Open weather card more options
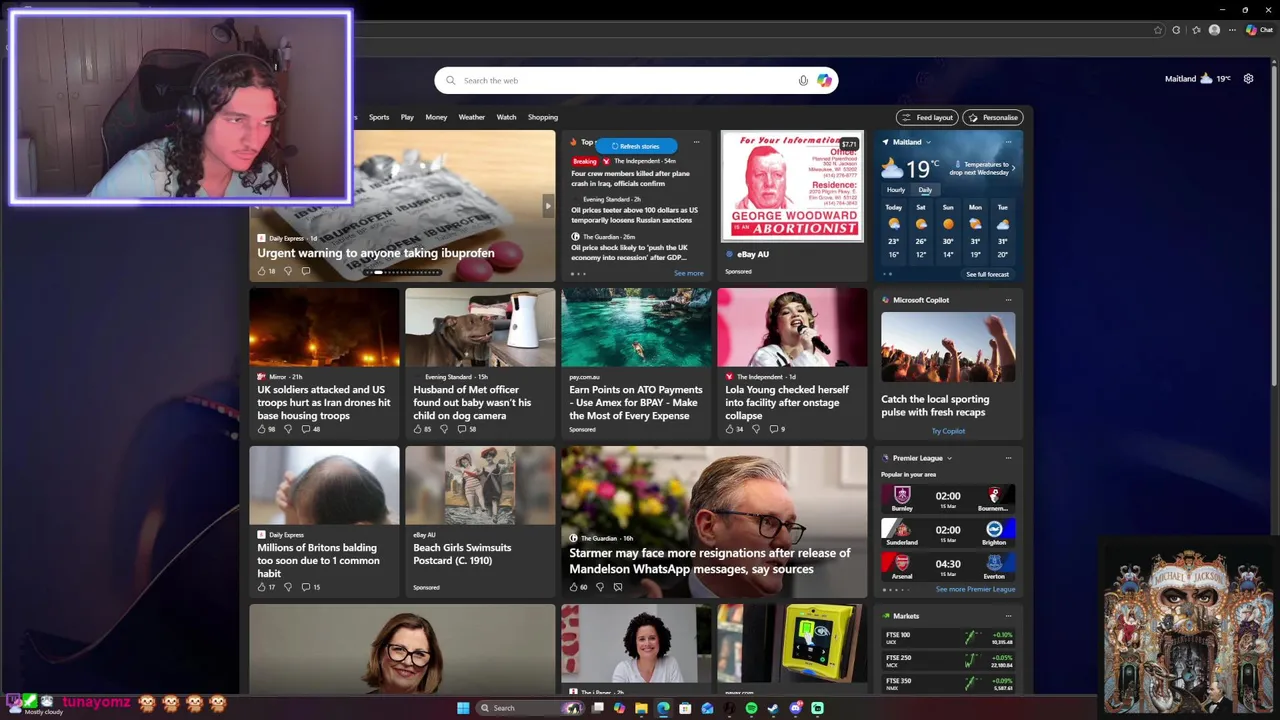 coord(1008,142)
